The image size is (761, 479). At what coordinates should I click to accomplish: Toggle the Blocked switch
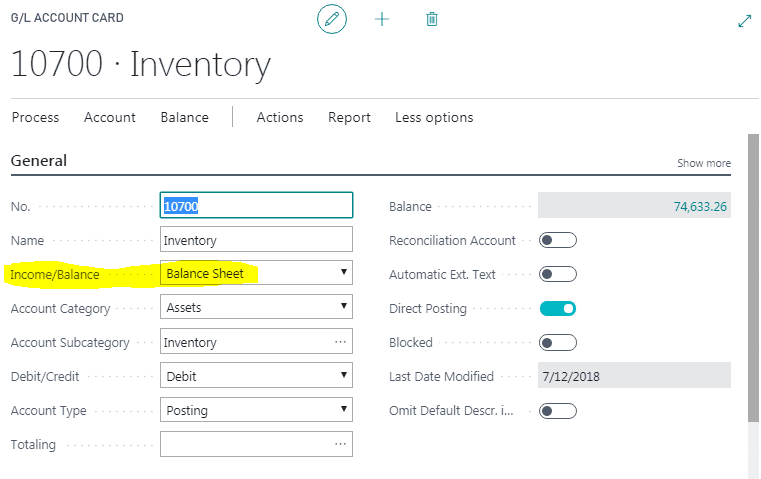[x=558, y=342]
